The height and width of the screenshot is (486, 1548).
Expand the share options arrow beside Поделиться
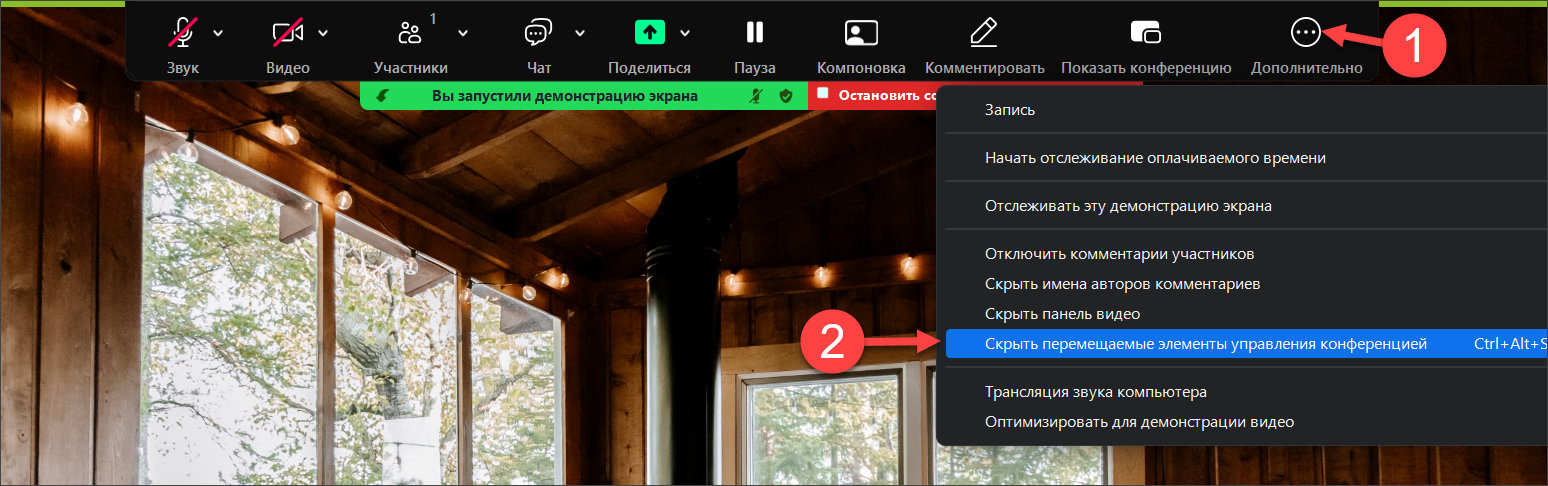click(685, 33)
